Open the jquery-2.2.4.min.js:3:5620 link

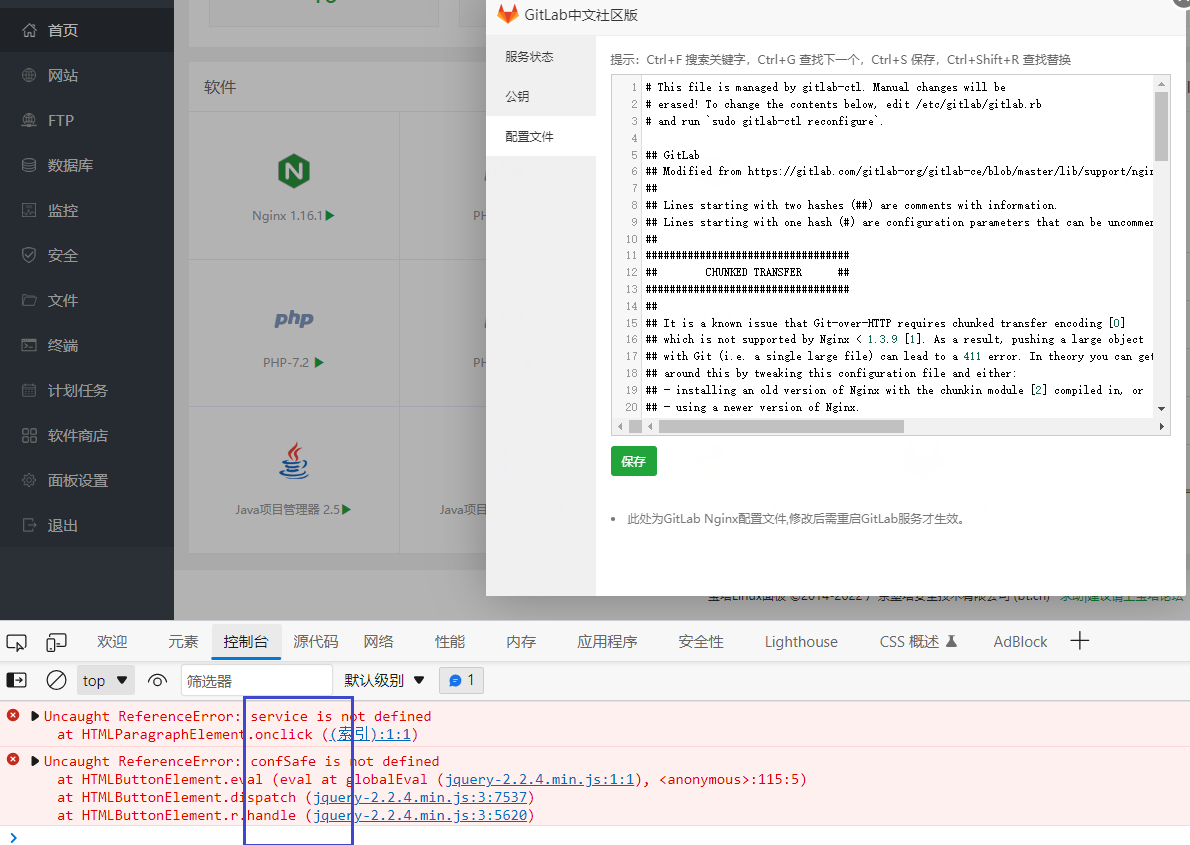420,815
